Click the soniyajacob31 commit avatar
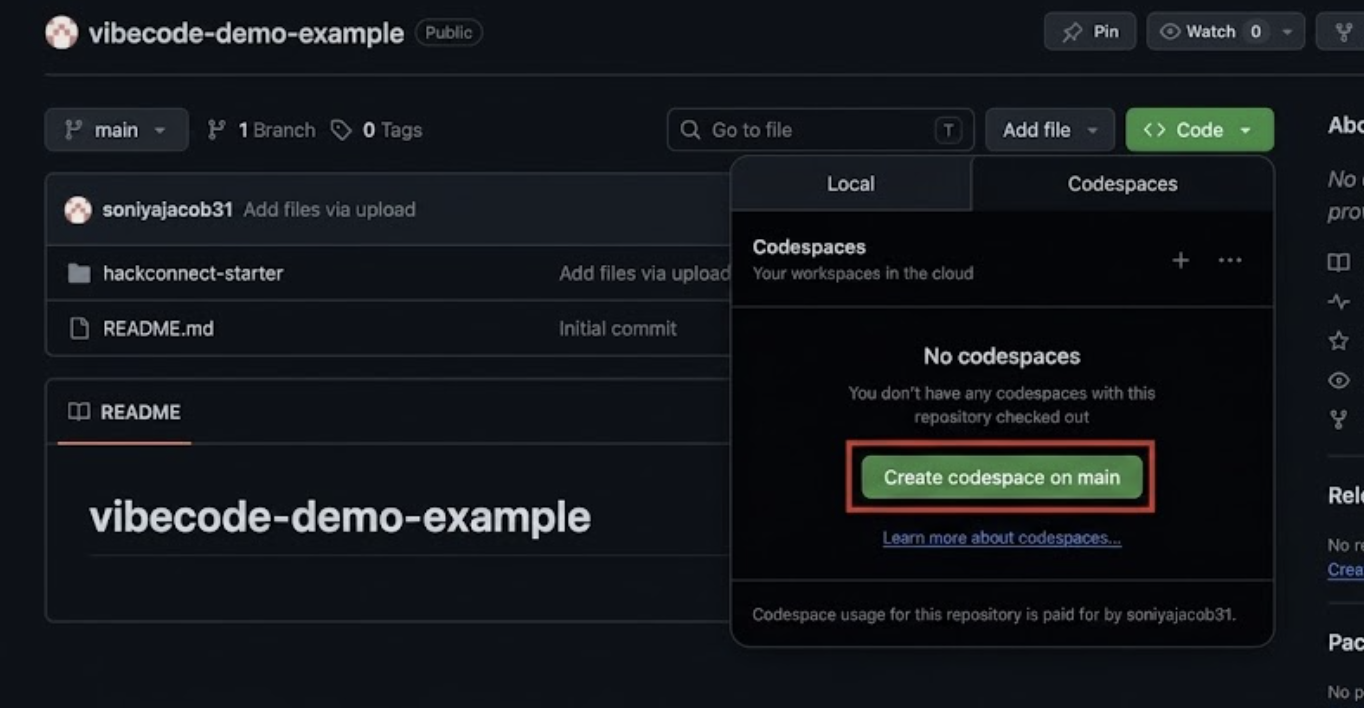 [78, 210]
